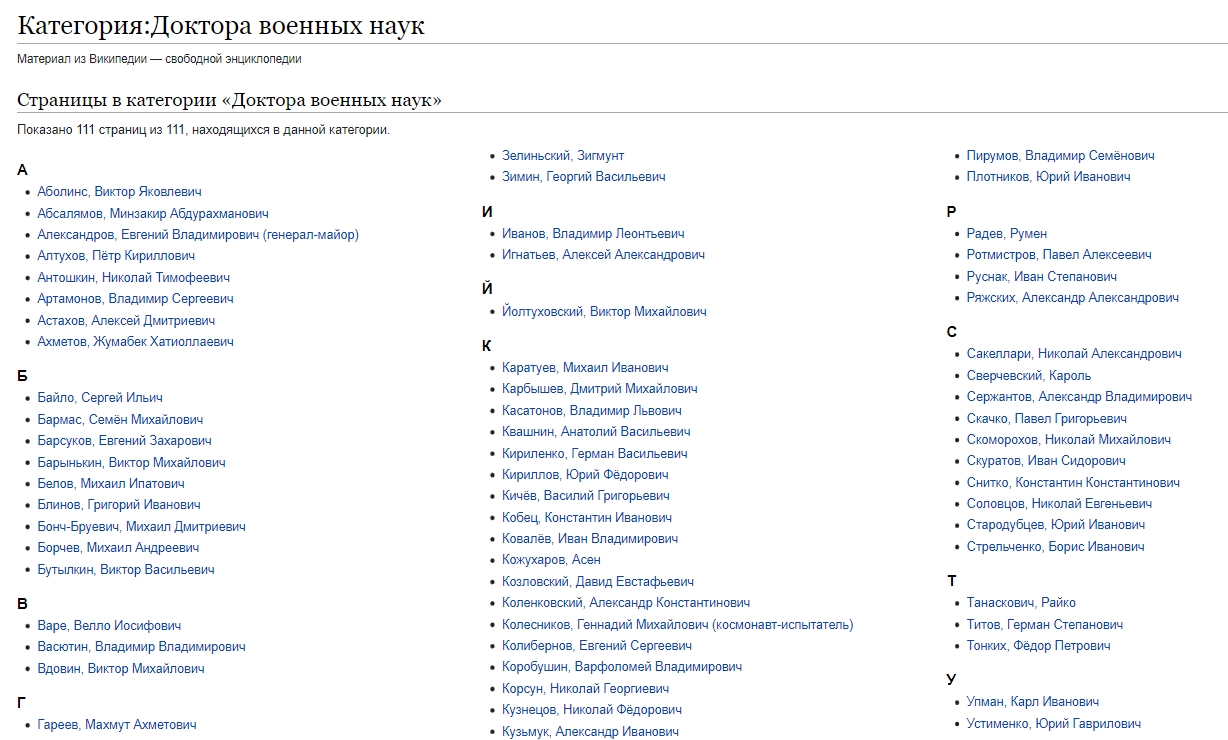
Task: Open Квашнин, Анатолий Васильевич article
Action: (x=596, y=432)
